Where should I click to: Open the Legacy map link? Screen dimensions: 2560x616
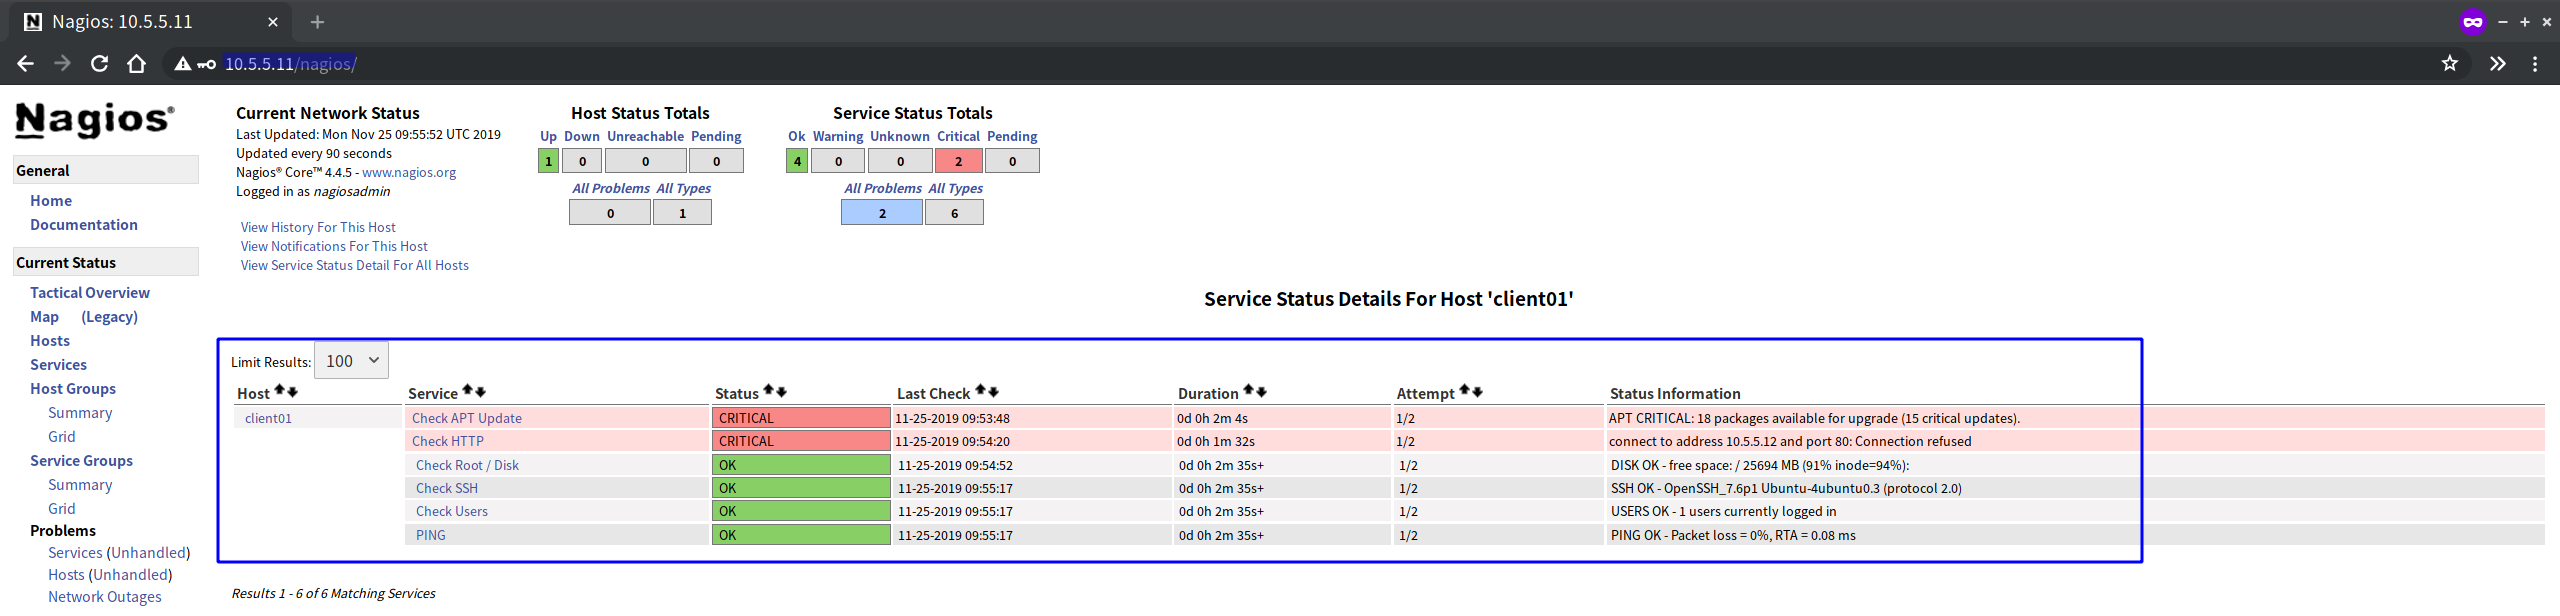(x=109, y=316)
